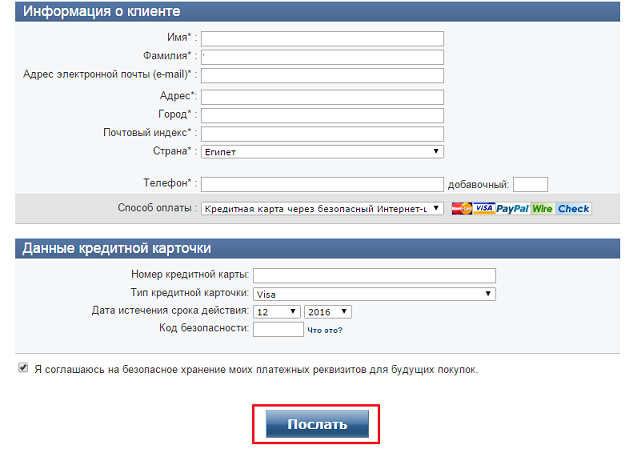Click the PayPal payment icon
625x449 pixels.
[x=513, y=208]
